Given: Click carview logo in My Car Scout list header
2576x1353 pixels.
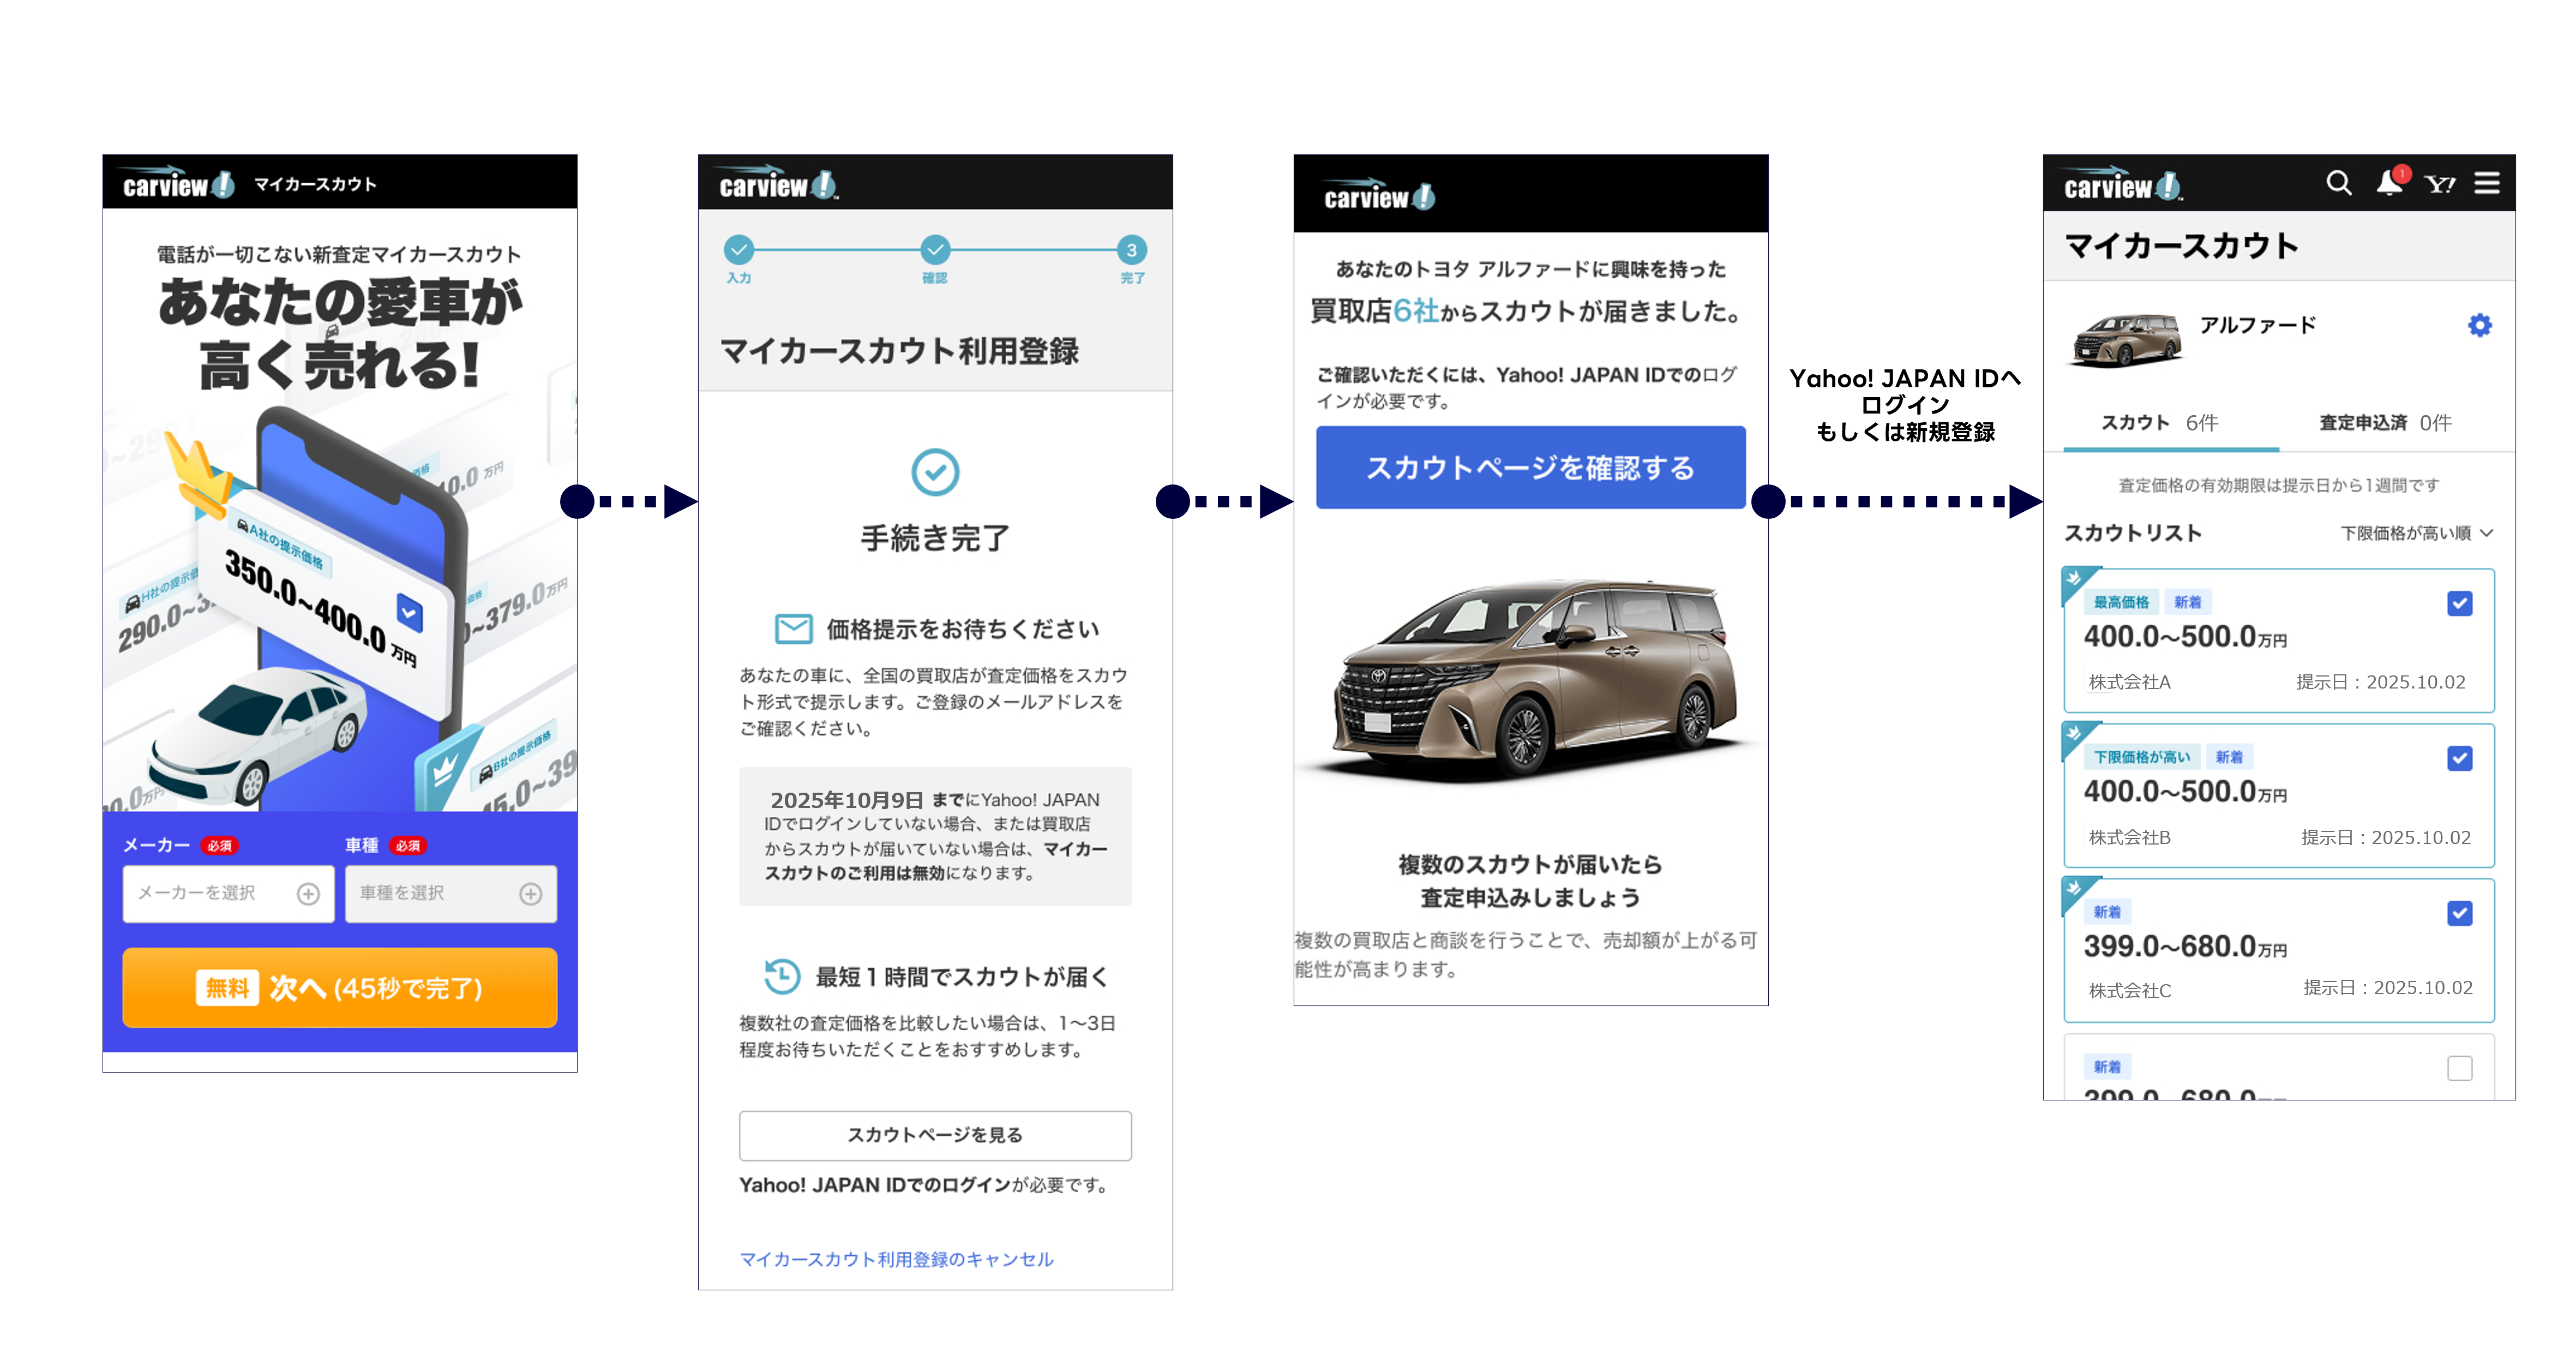Looking at the screenshot, I should point(2122,185).
